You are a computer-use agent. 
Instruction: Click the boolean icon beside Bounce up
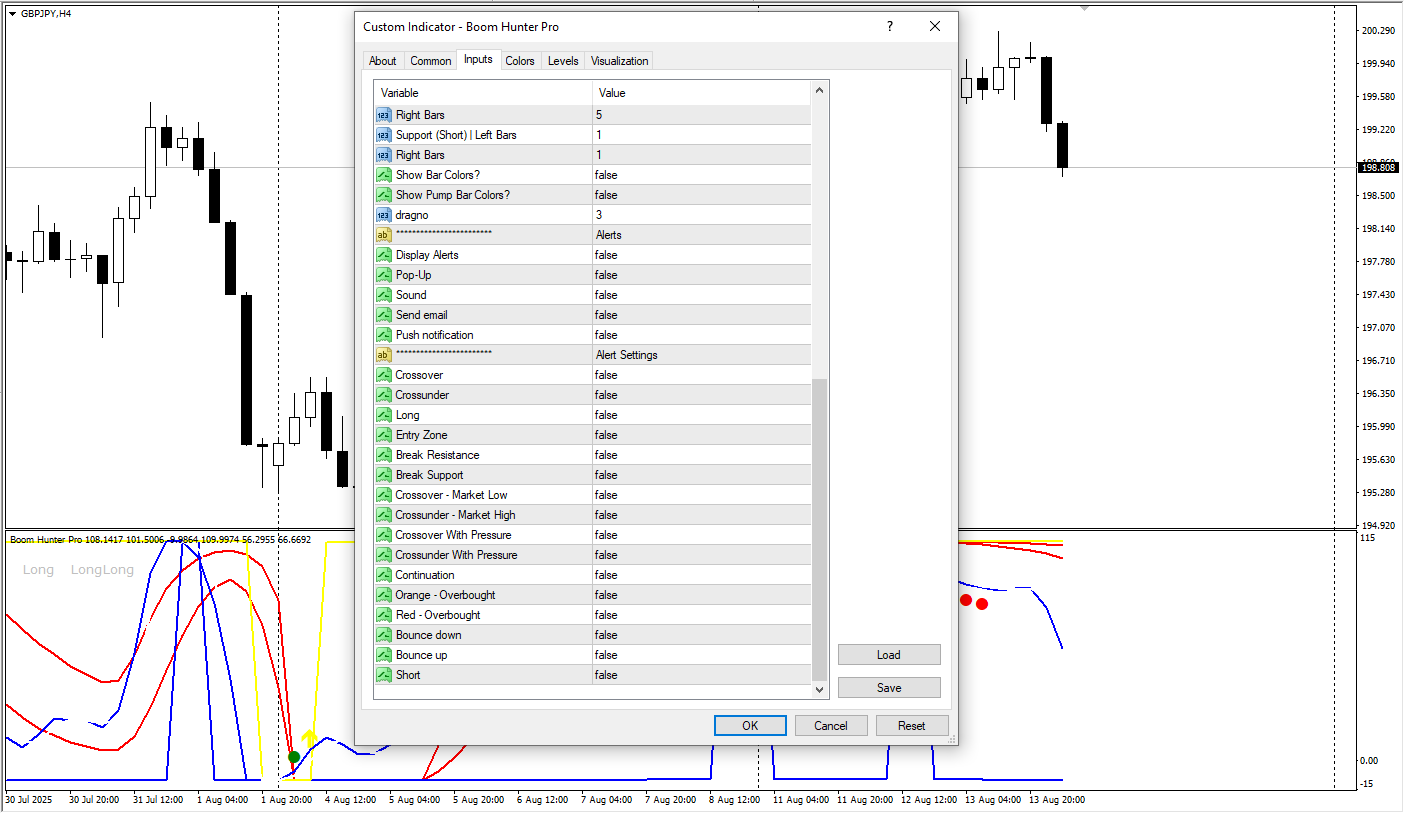click(x=384, y=655)
